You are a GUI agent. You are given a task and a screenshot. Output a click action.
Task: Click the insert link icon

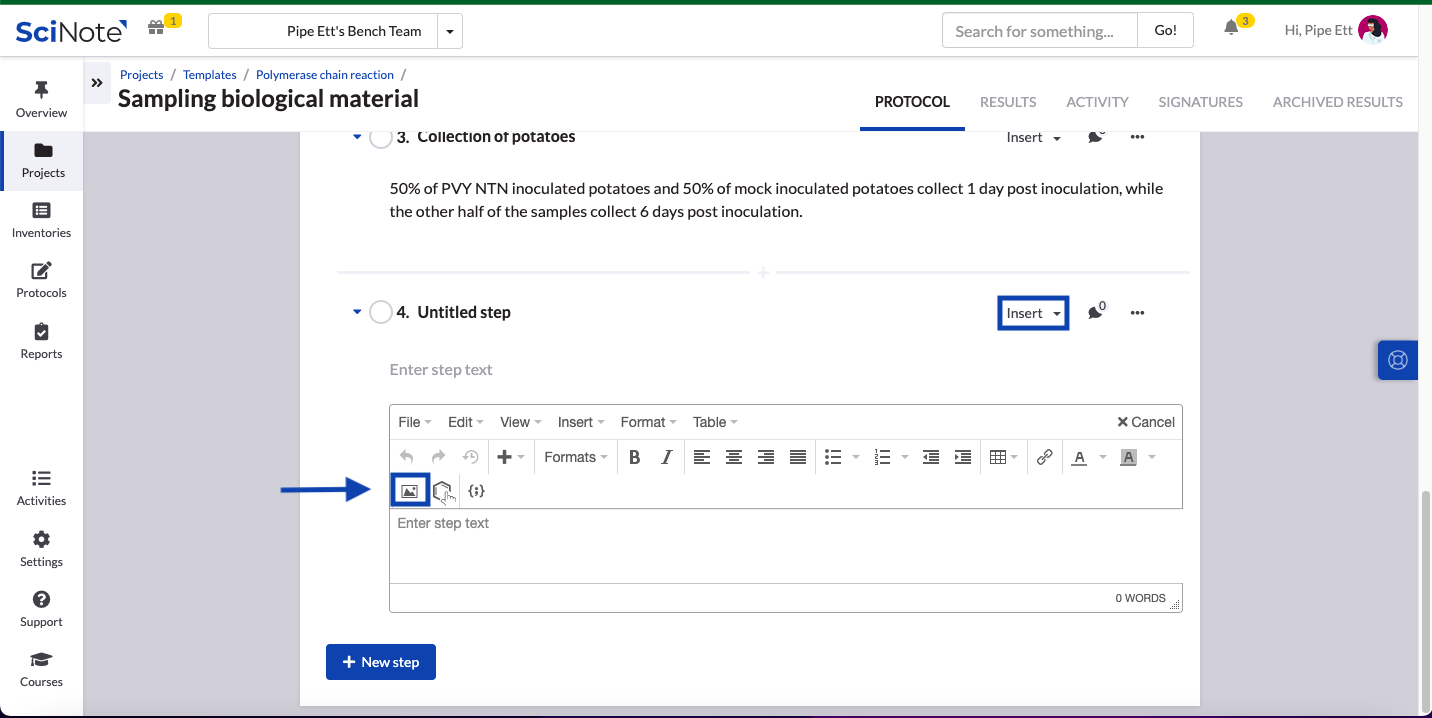click(1044, 457)
